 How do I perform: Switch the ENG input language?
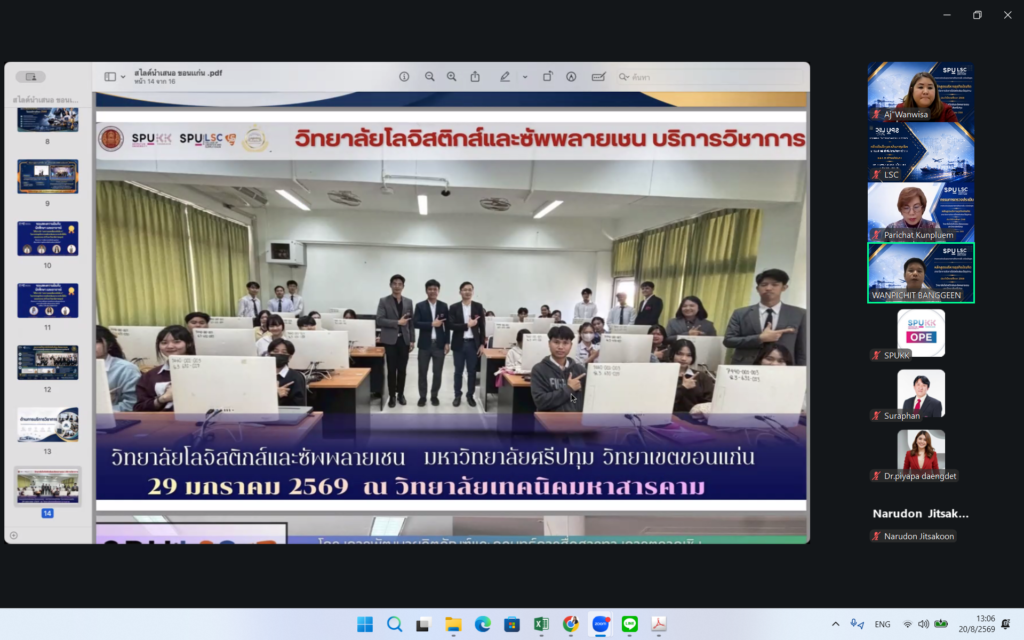point(882,624)
